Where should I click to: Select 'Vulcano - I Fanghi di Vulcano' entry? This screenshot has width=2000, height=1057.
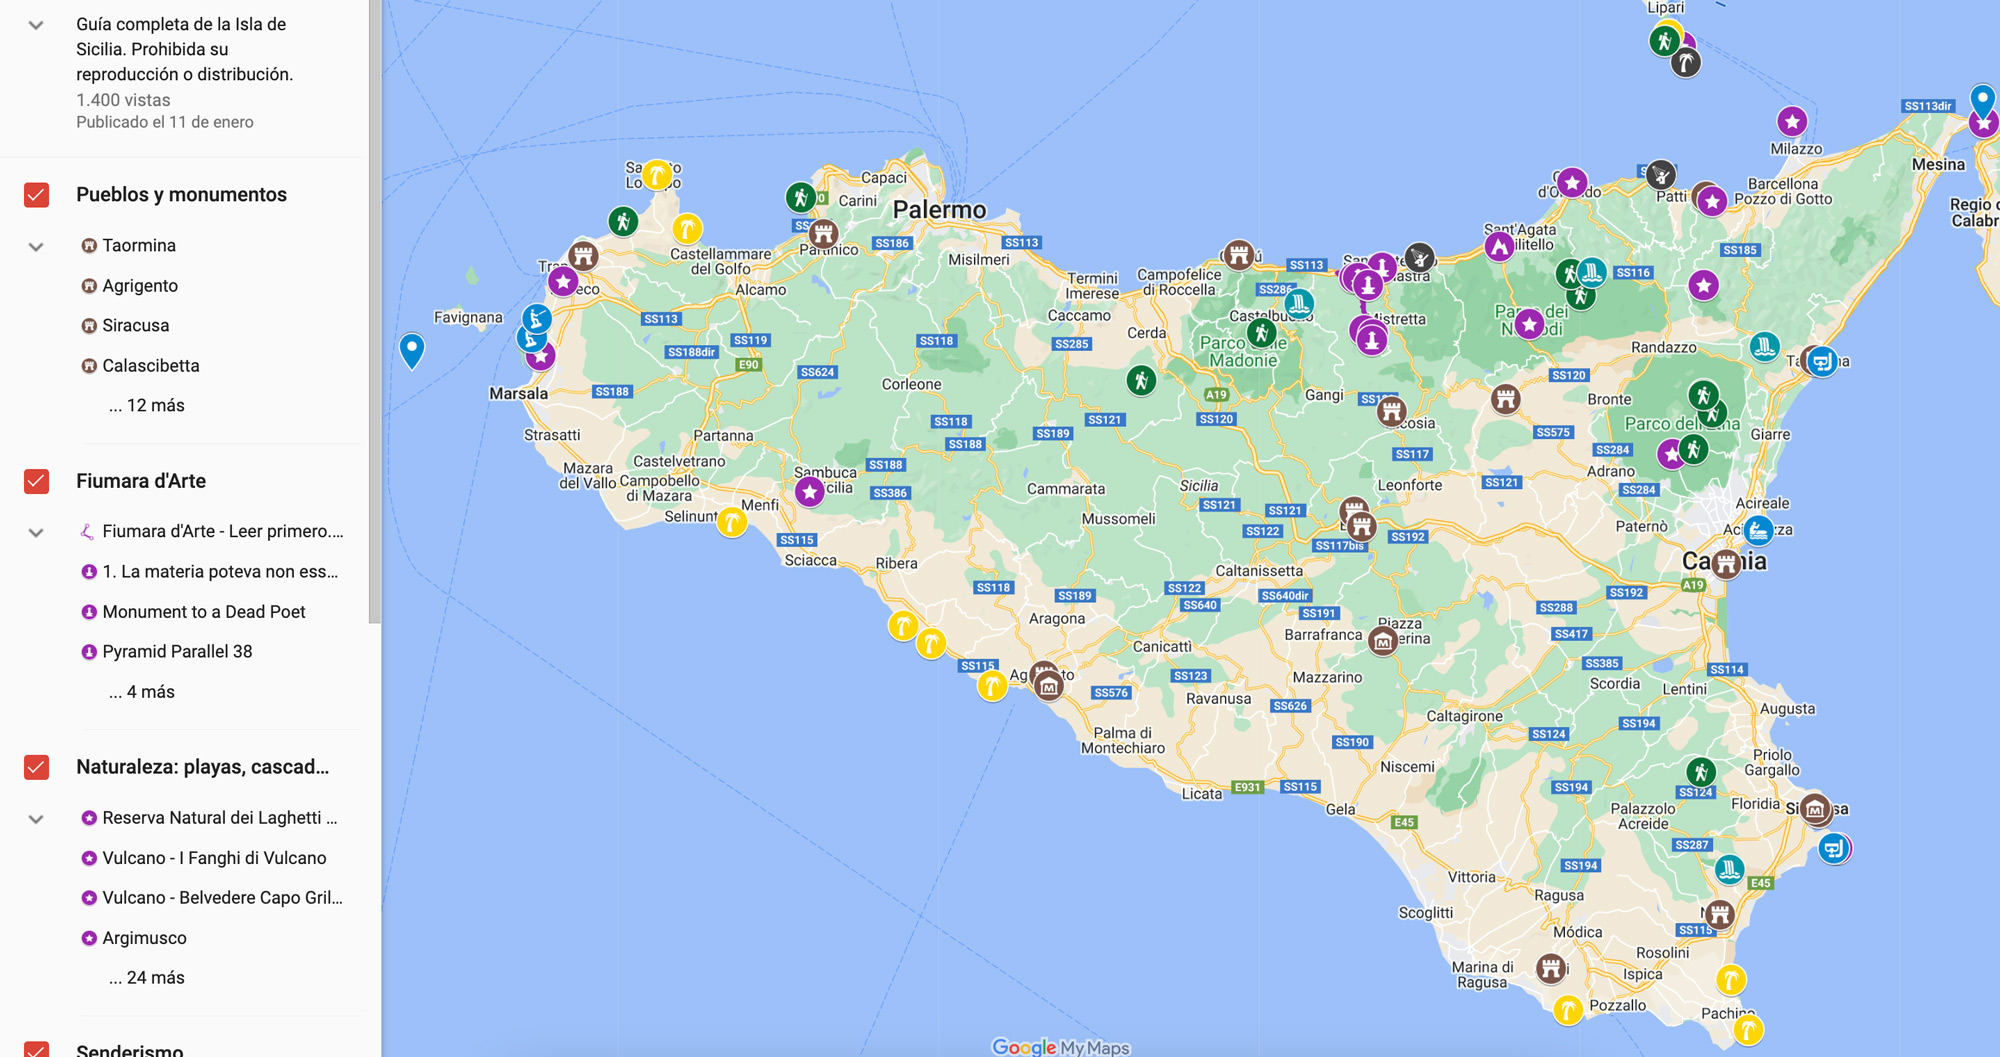pyautogui.click(x=215, y=857)
